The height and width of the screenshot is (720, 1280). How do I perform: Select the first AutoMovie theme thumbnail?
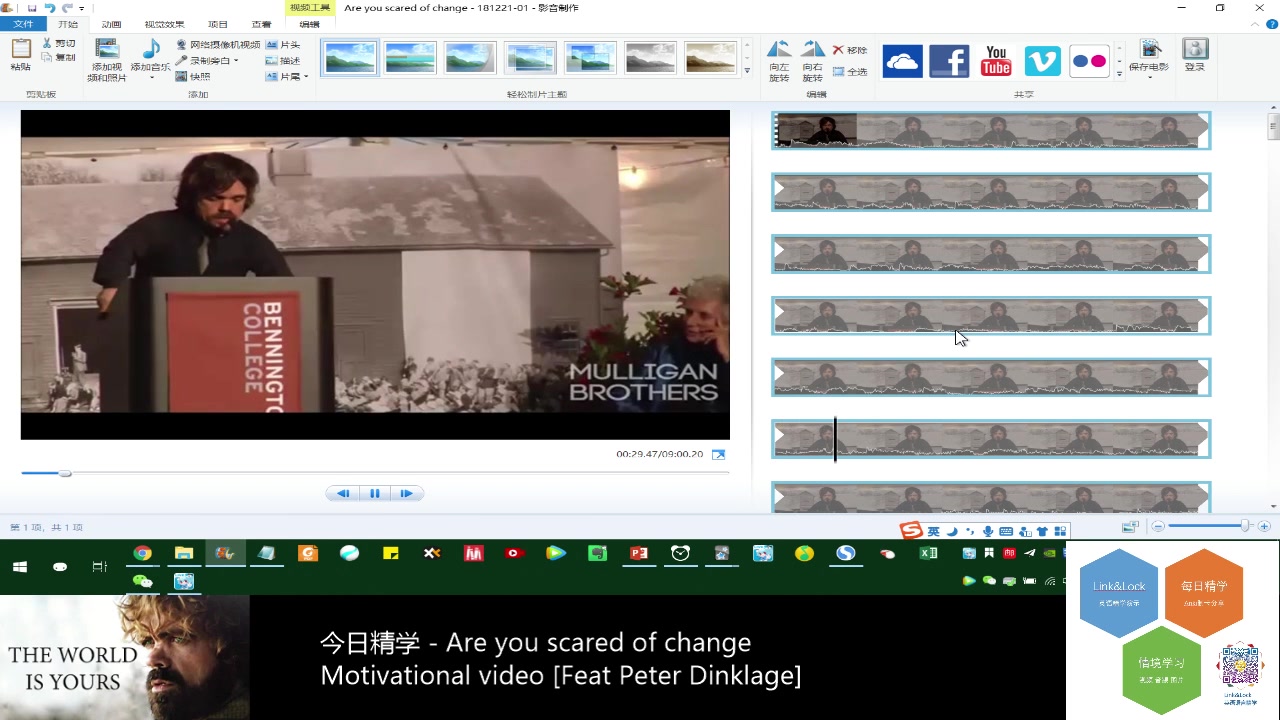[350, 58]
